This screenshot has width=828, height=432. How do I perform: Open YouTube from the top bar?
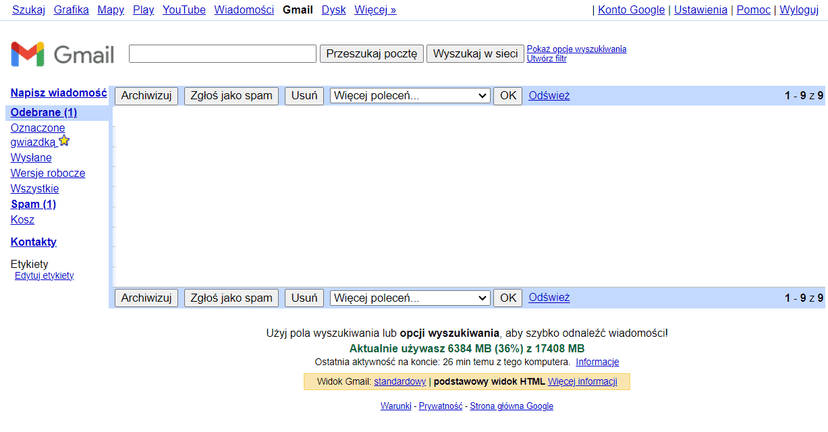tap(184, 10)
